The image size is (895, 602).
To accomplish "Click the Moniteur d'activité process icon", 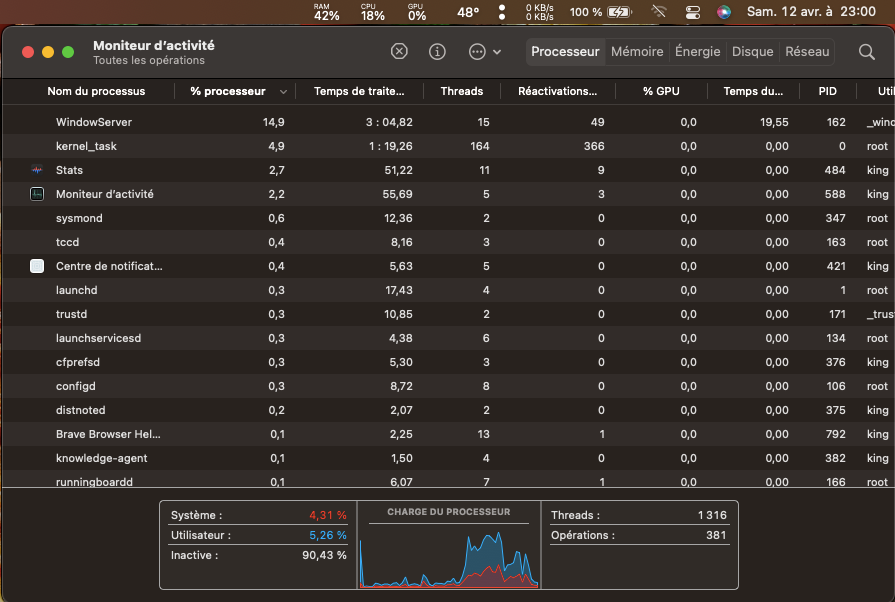I will (x=37, y=194).
